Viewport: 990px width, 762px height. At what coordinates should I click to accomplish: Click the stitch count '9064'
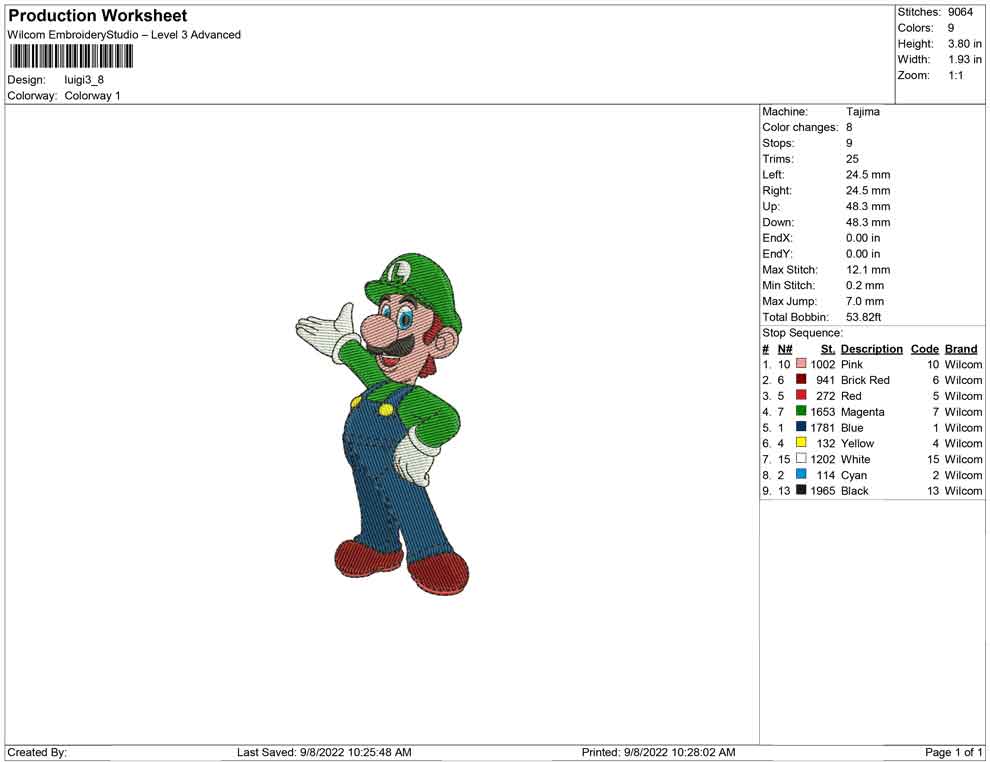[960, 12]
